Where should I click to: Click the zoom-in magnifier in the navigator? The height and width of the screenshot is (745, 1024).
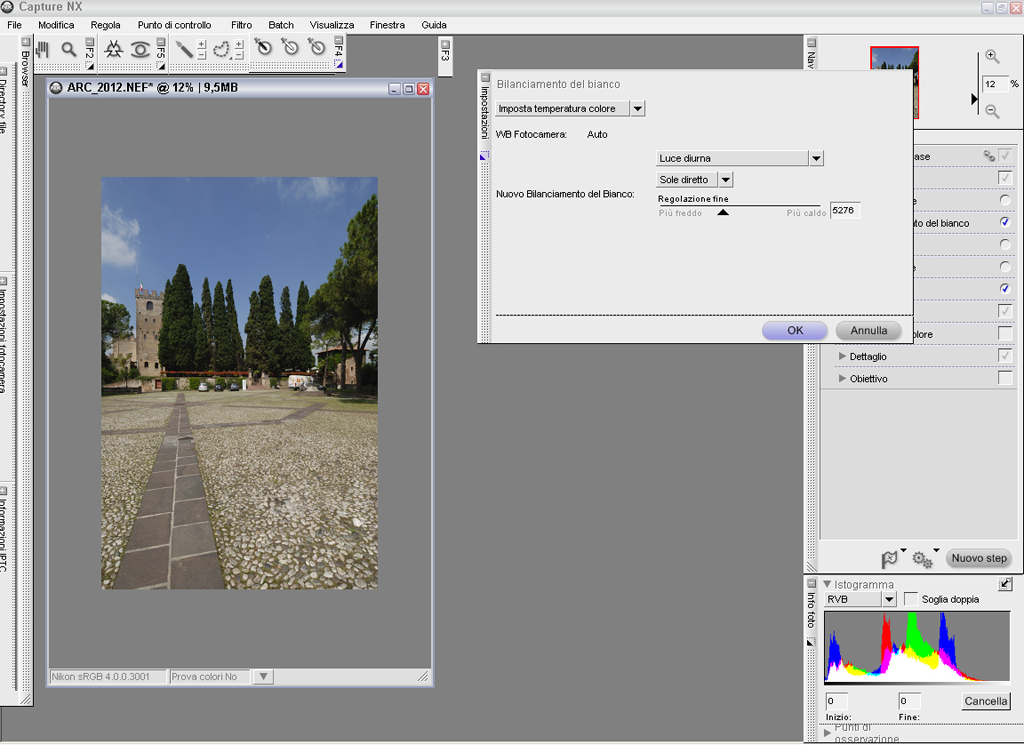pos(992,57)
